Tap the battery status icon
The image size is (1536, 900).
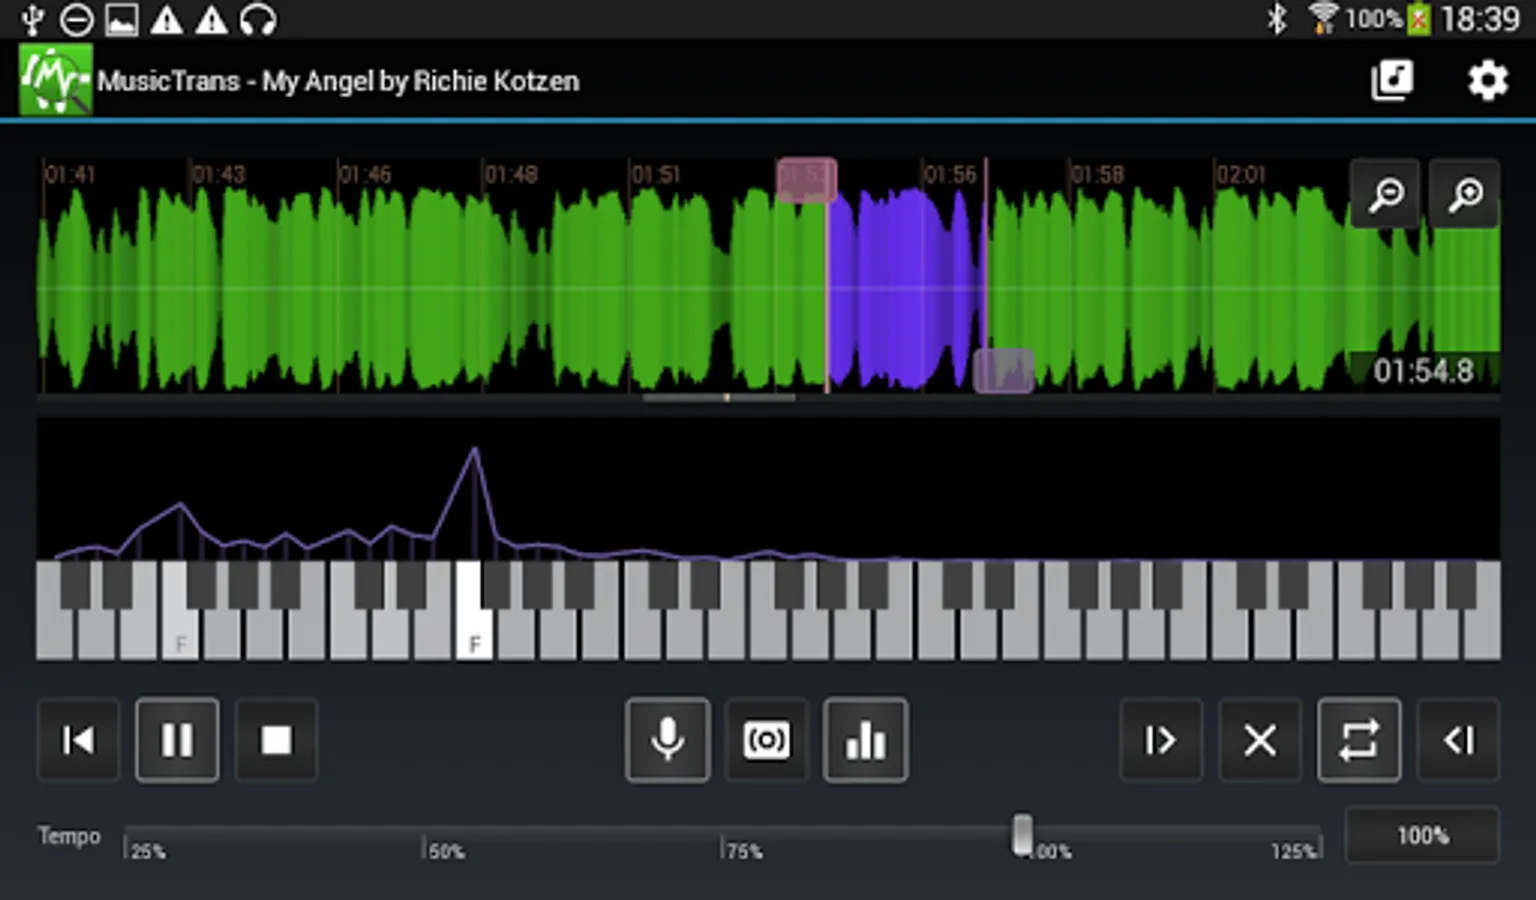click(x=1419, y=19)
